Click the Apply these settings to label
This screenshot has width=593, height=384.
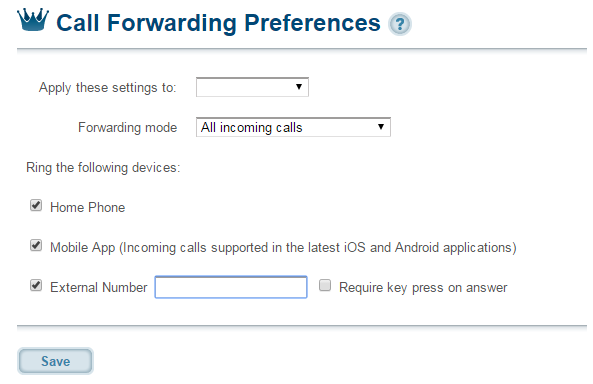click(108, 88)
